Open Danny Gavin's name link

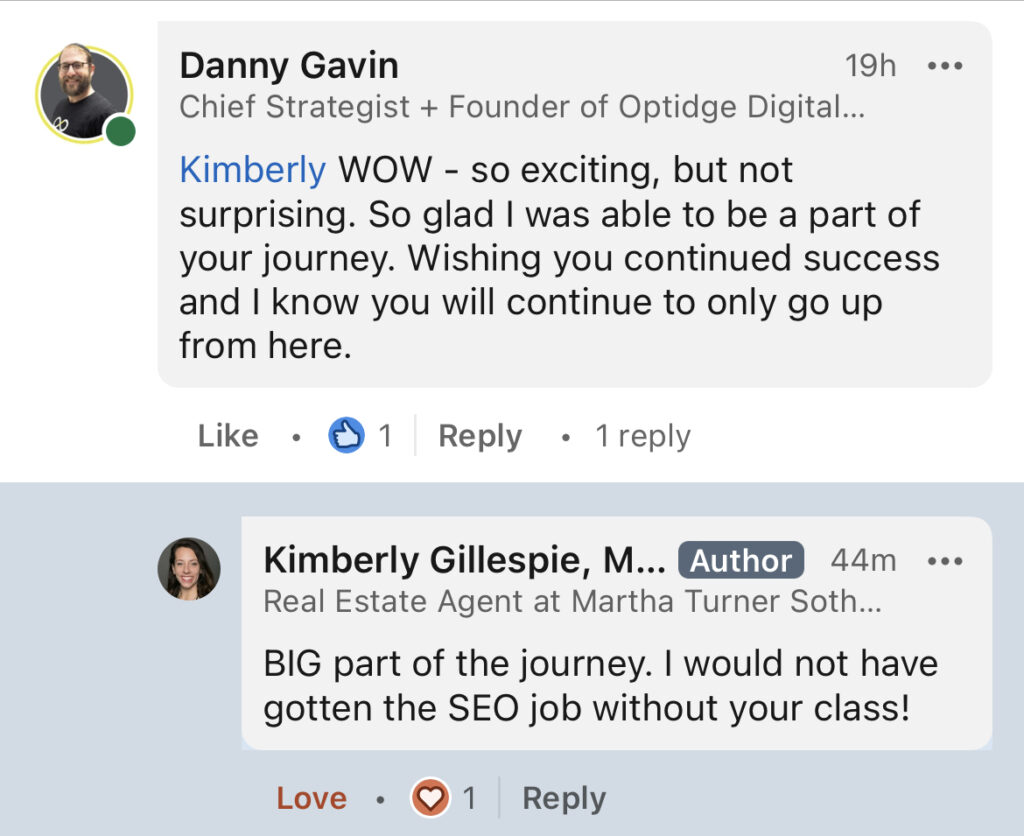click(289, 65)
